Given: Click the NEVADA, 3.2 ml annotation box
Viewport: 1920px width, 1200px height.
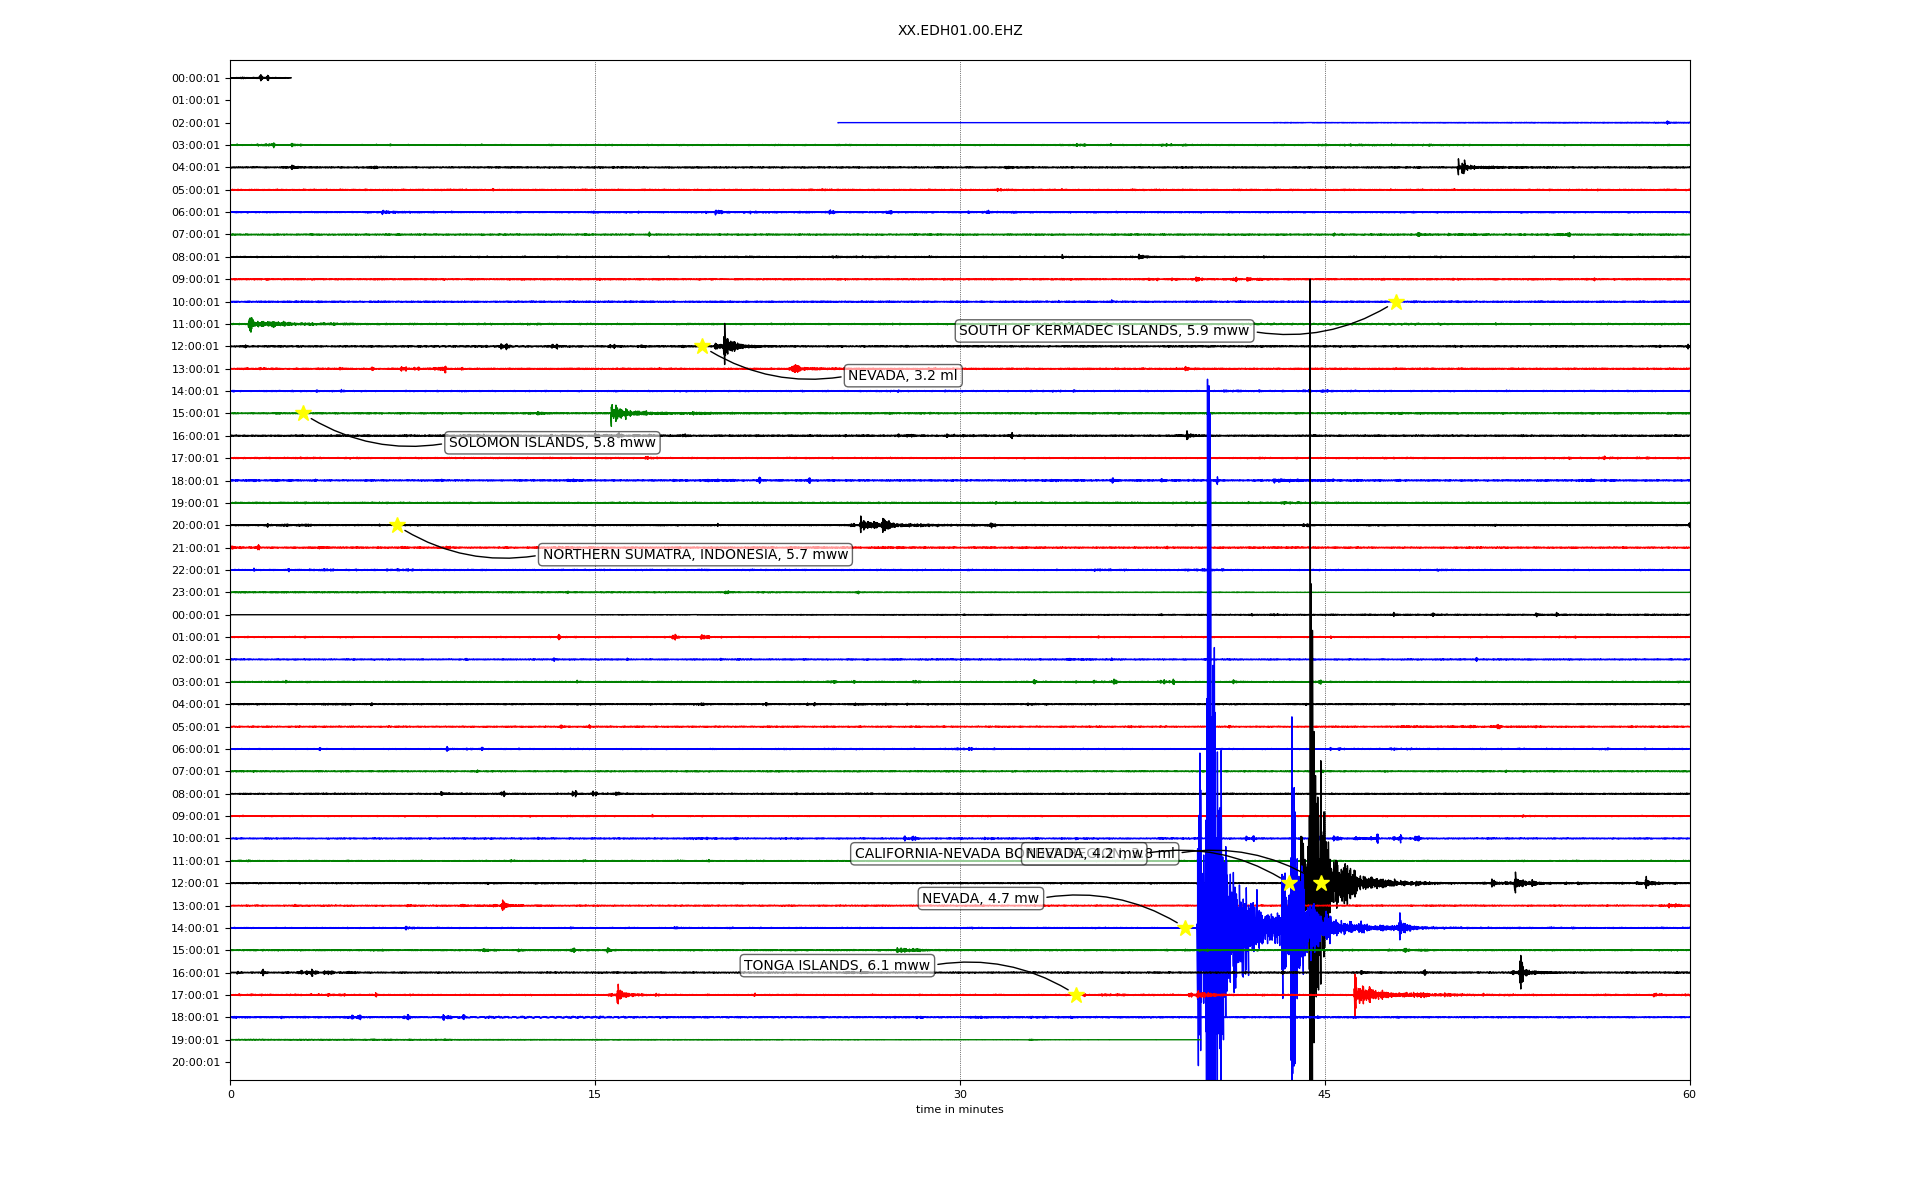Looking at the screenshot, I should pyautogui.click(x=902, y=376).
